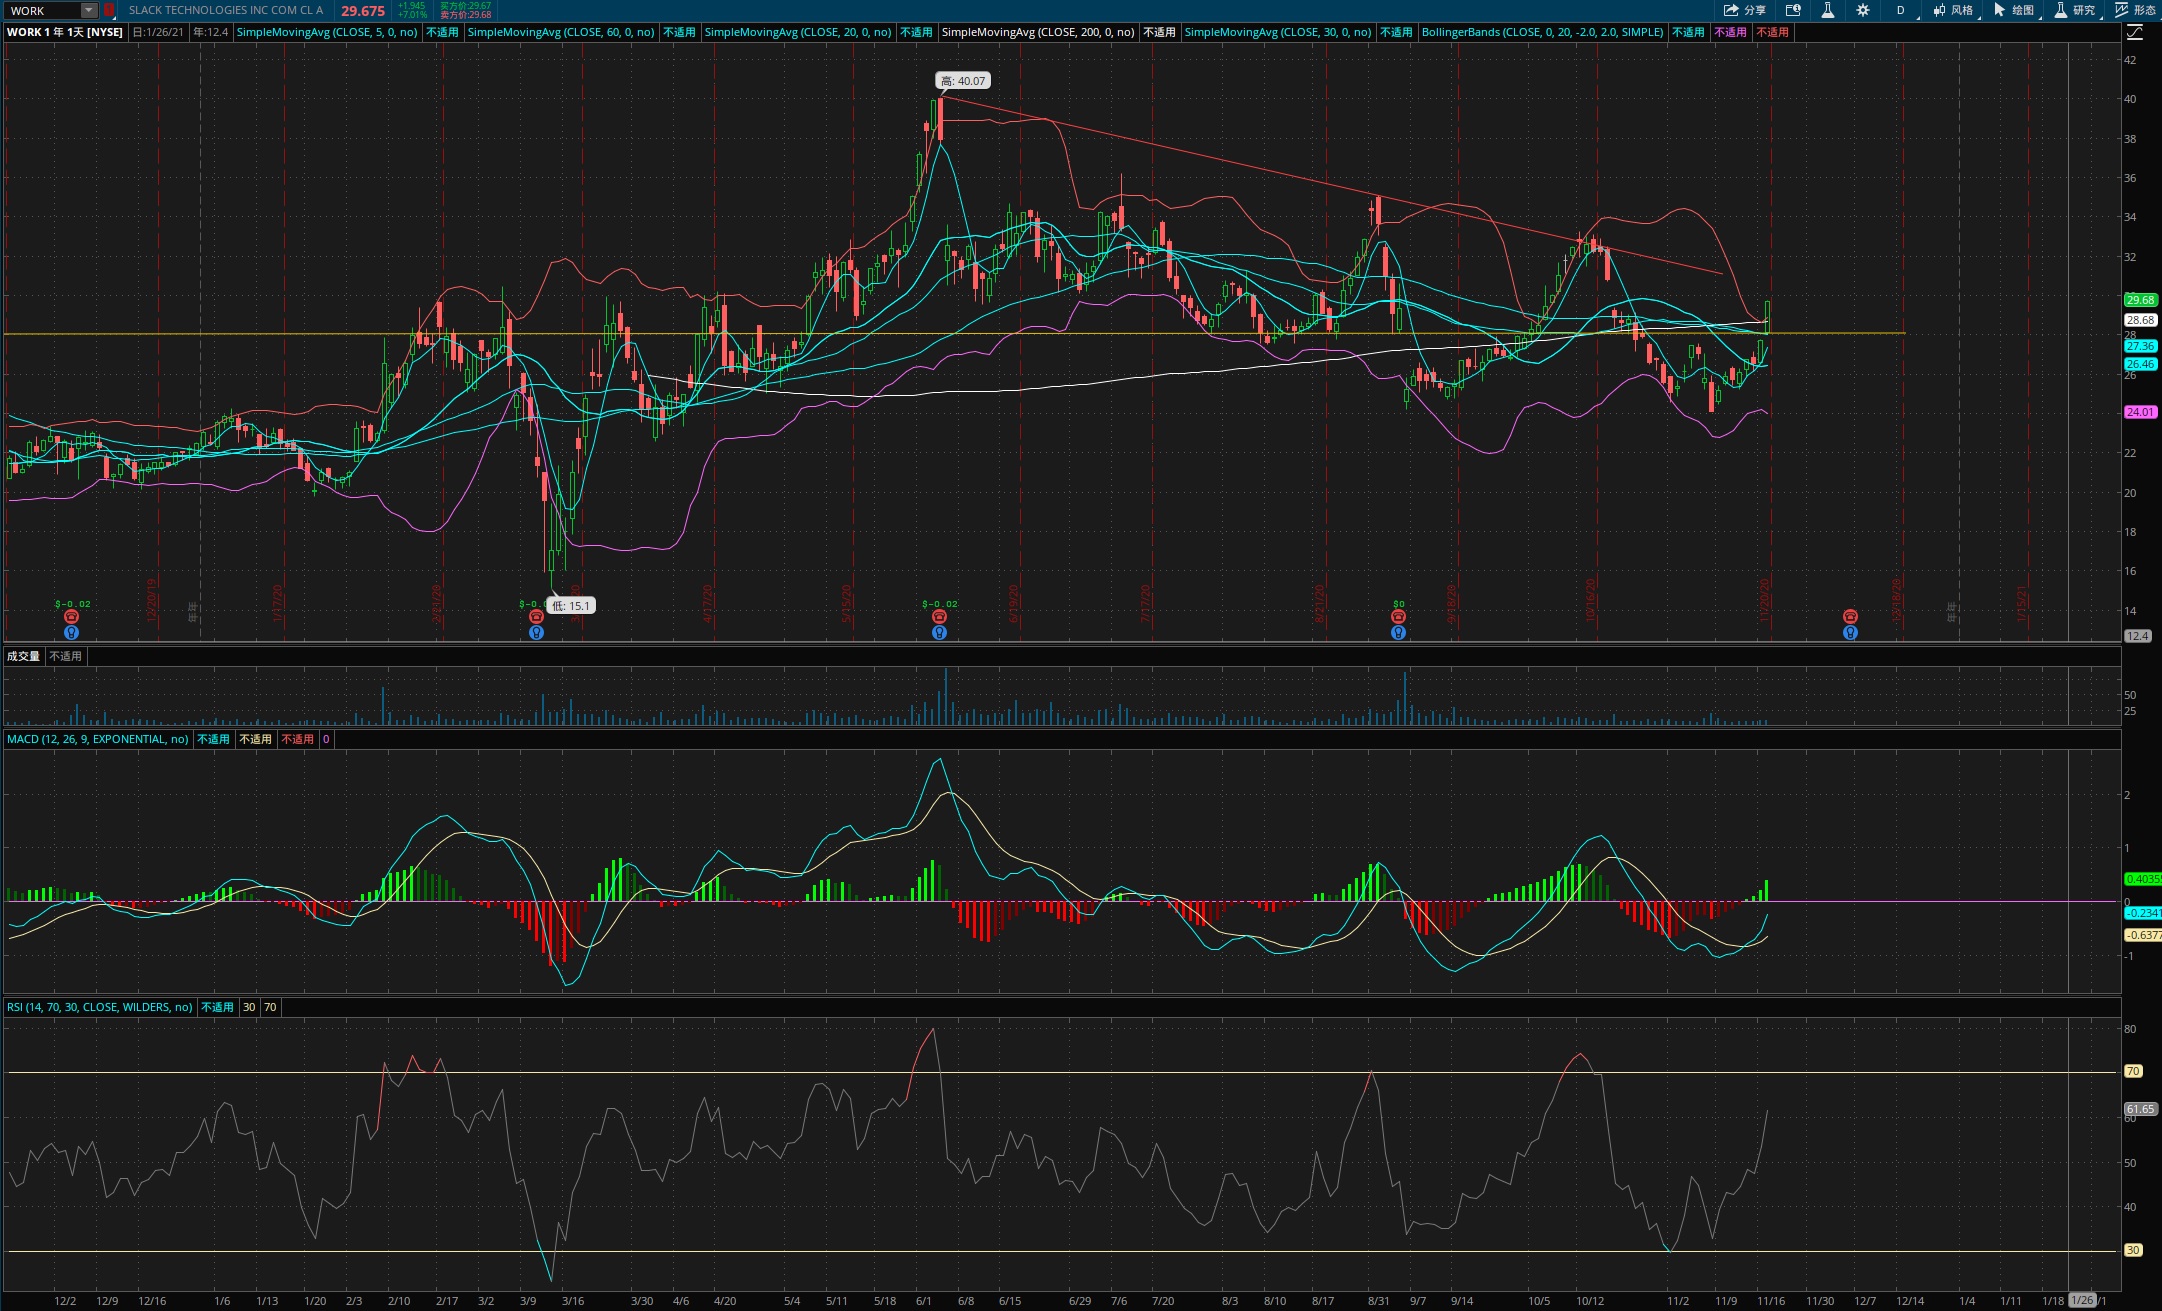The image size is (2162, 1311).
Task: Click the 12.4 axis bubble at chart bottom
Action: [x=2137, y=636]
